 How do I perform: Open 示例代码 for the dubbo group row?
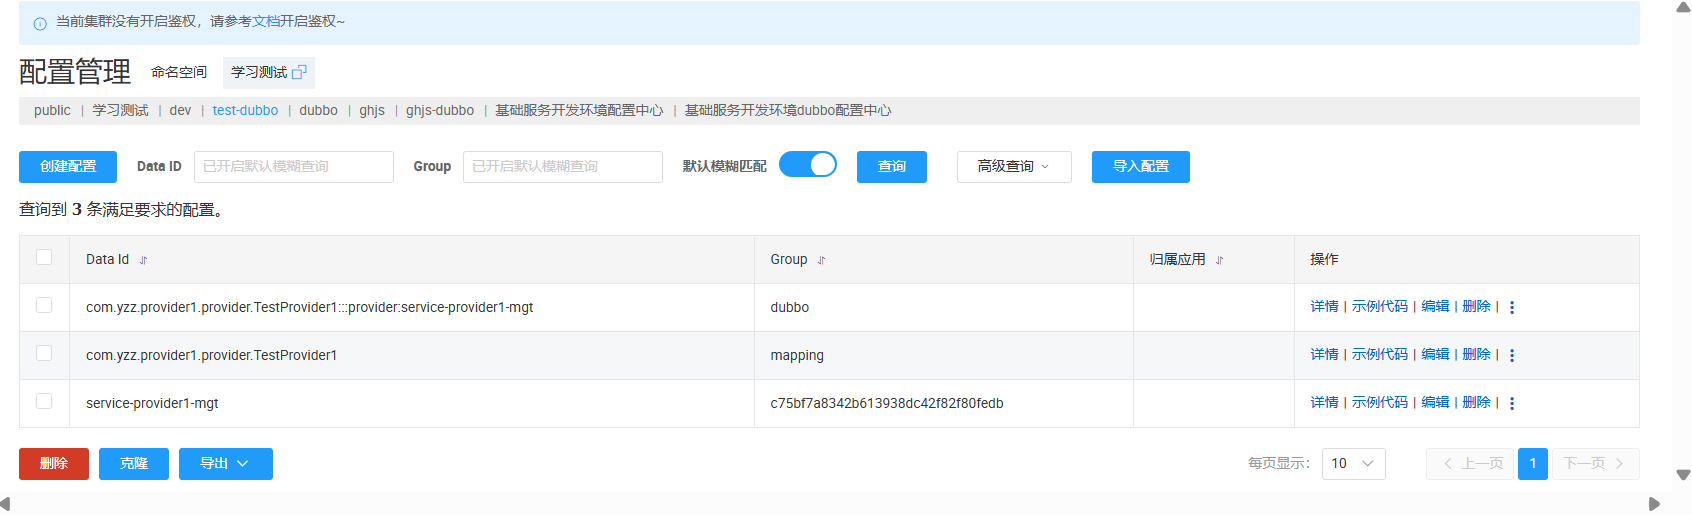[1380, 307]
